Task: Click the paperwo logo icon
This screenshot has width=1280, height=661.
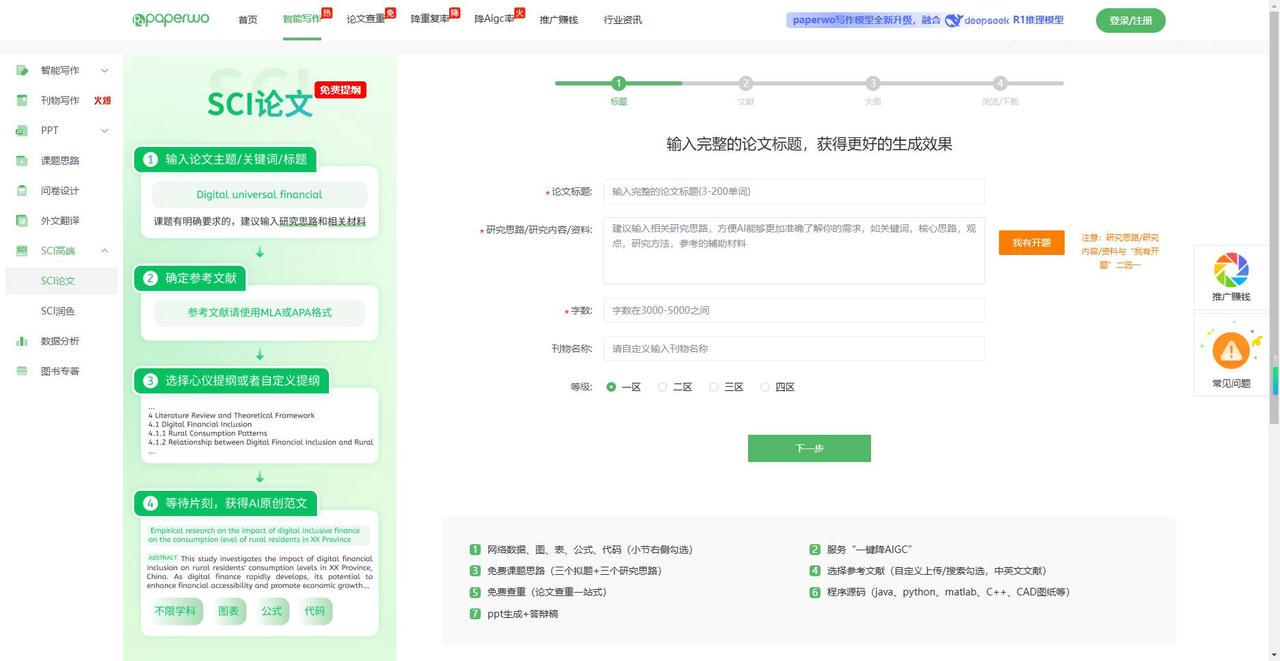Action: coord(139,19)
